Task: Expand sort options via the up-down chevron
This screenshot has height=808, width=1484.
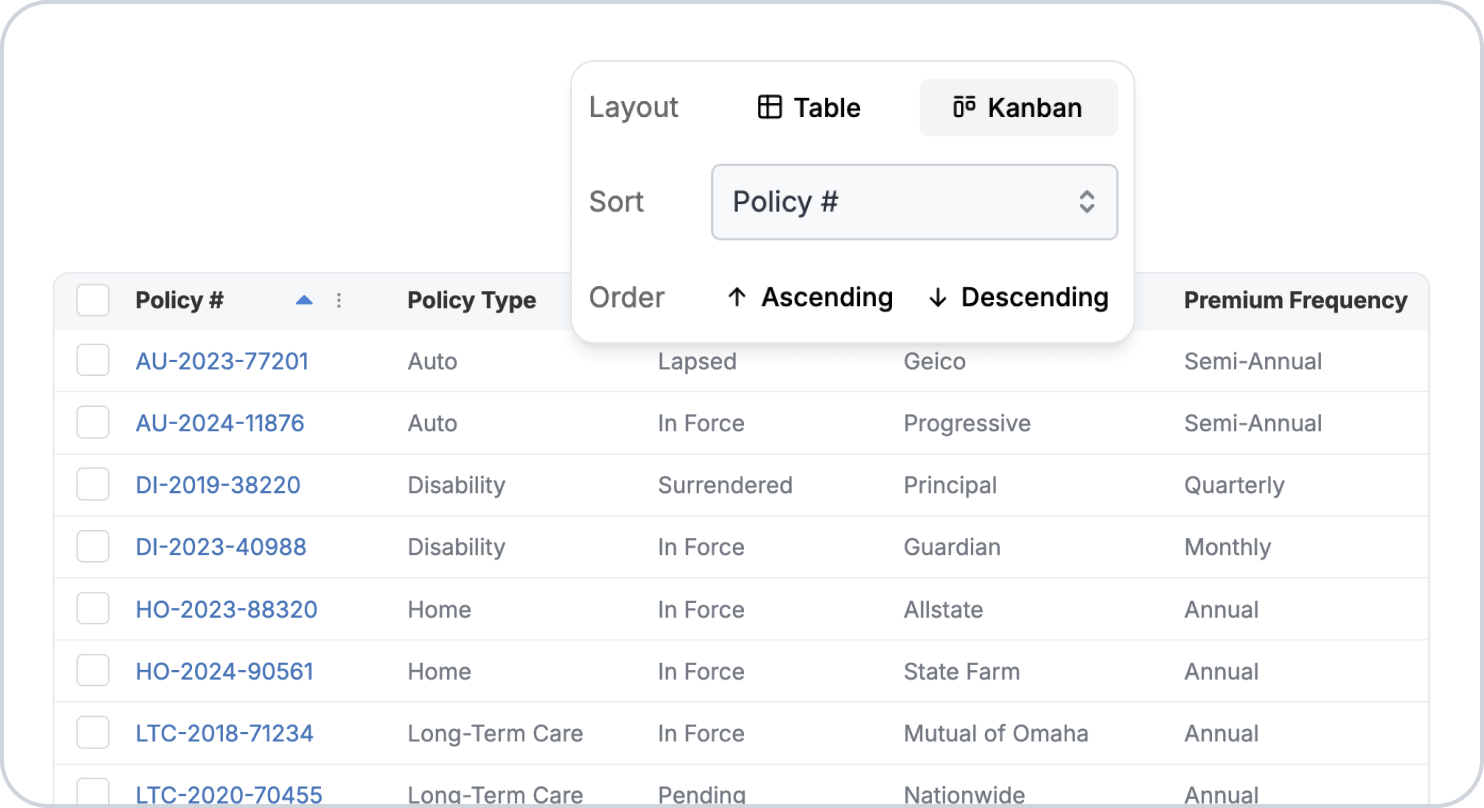Action: 1087,202
